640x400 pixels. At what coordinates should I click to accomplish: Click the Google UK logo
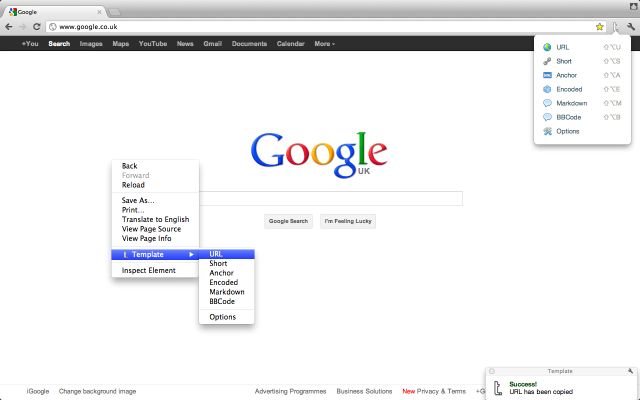coord(319,155)
